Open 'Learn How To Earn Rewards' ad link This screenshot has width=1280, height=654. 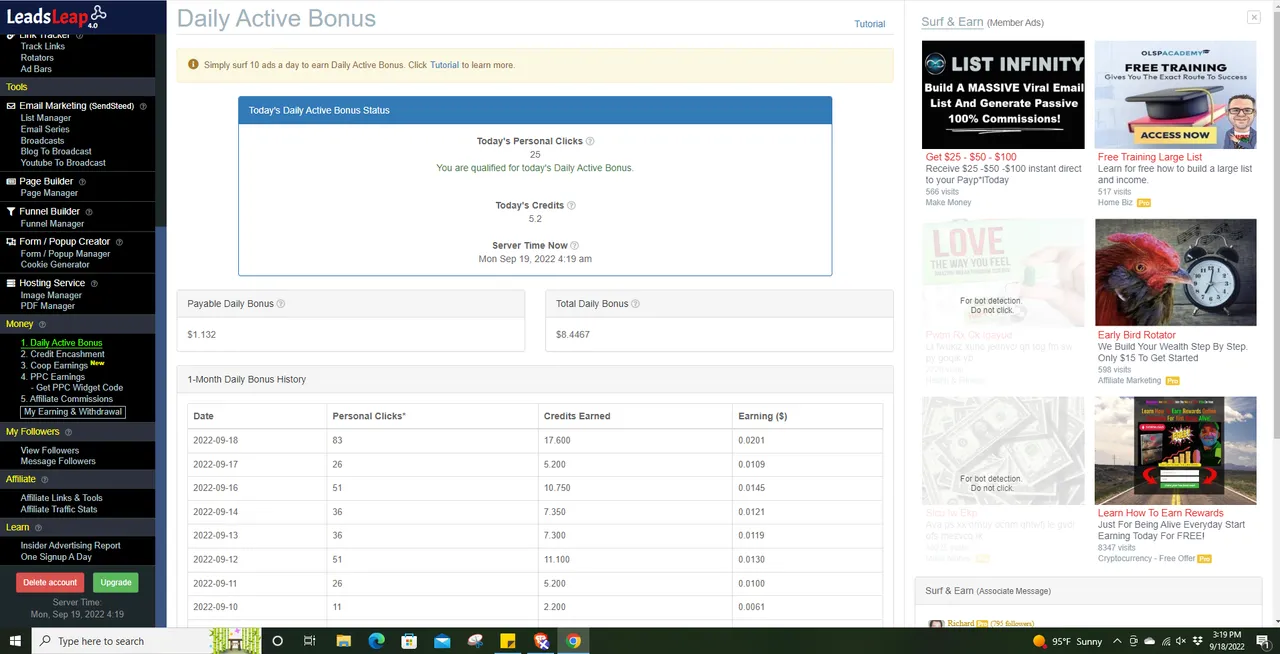pos(1161,513)
